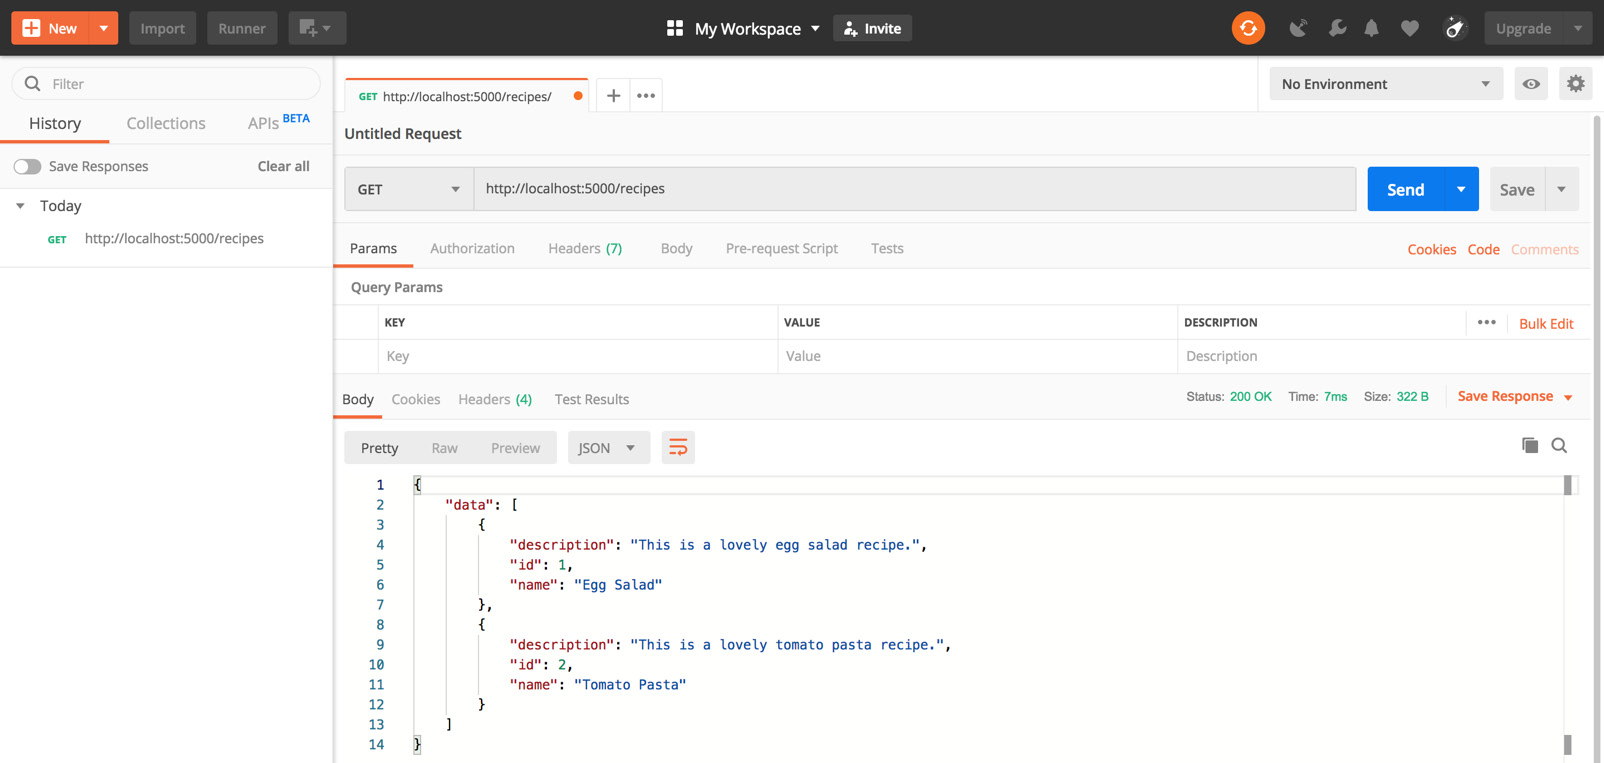Add a new request tab with plus

[x=613, y=96]
